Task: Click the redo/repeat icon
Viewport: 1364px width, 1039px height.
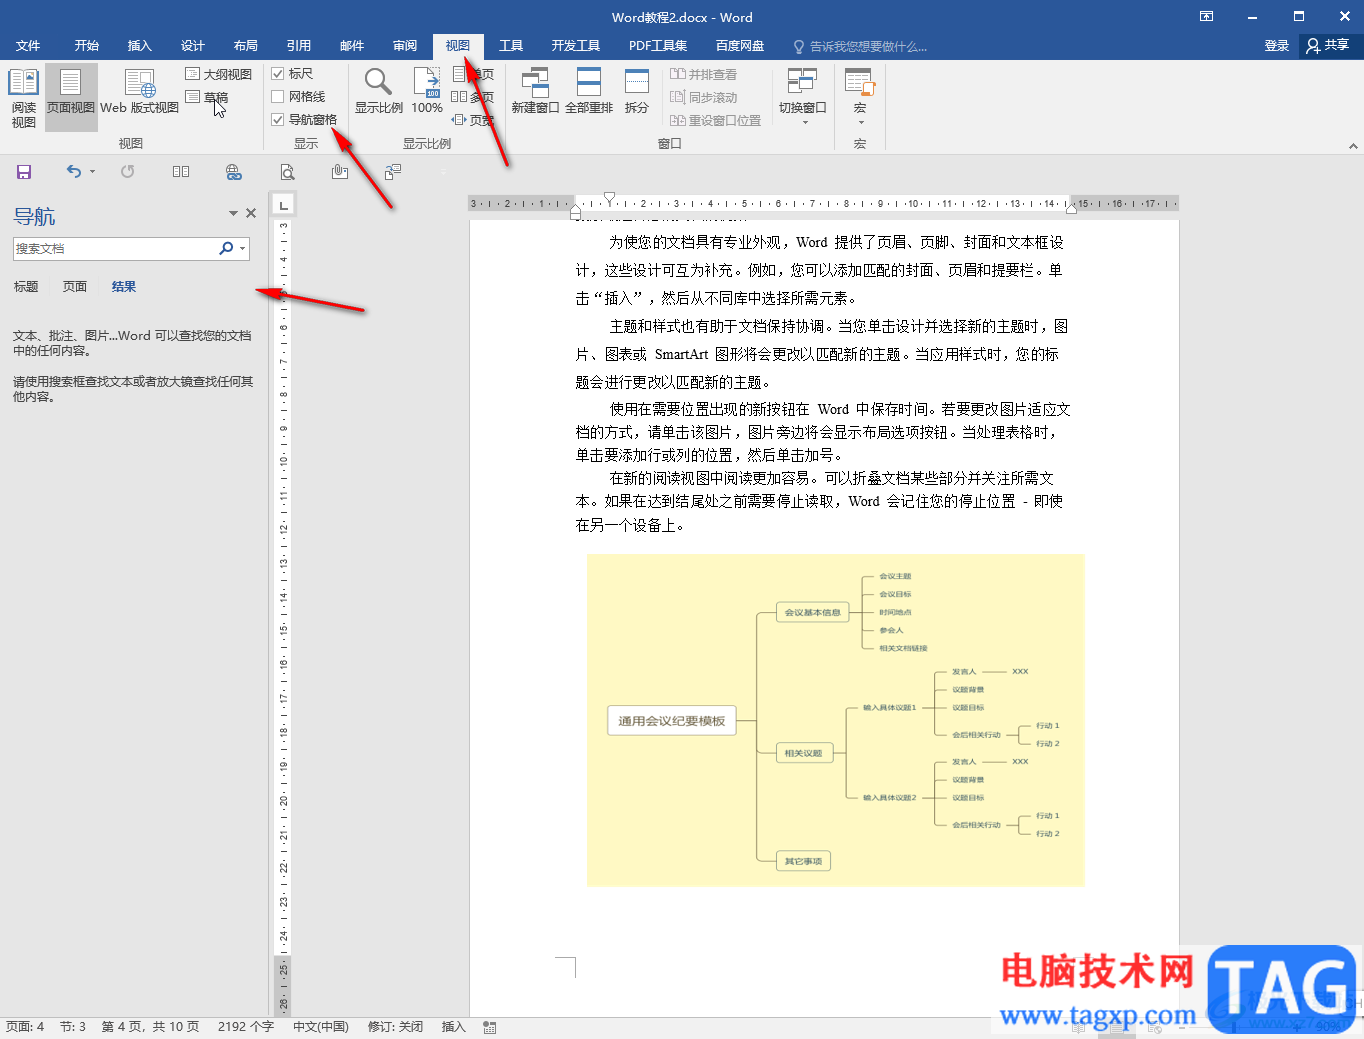Action: coord(128,172)
